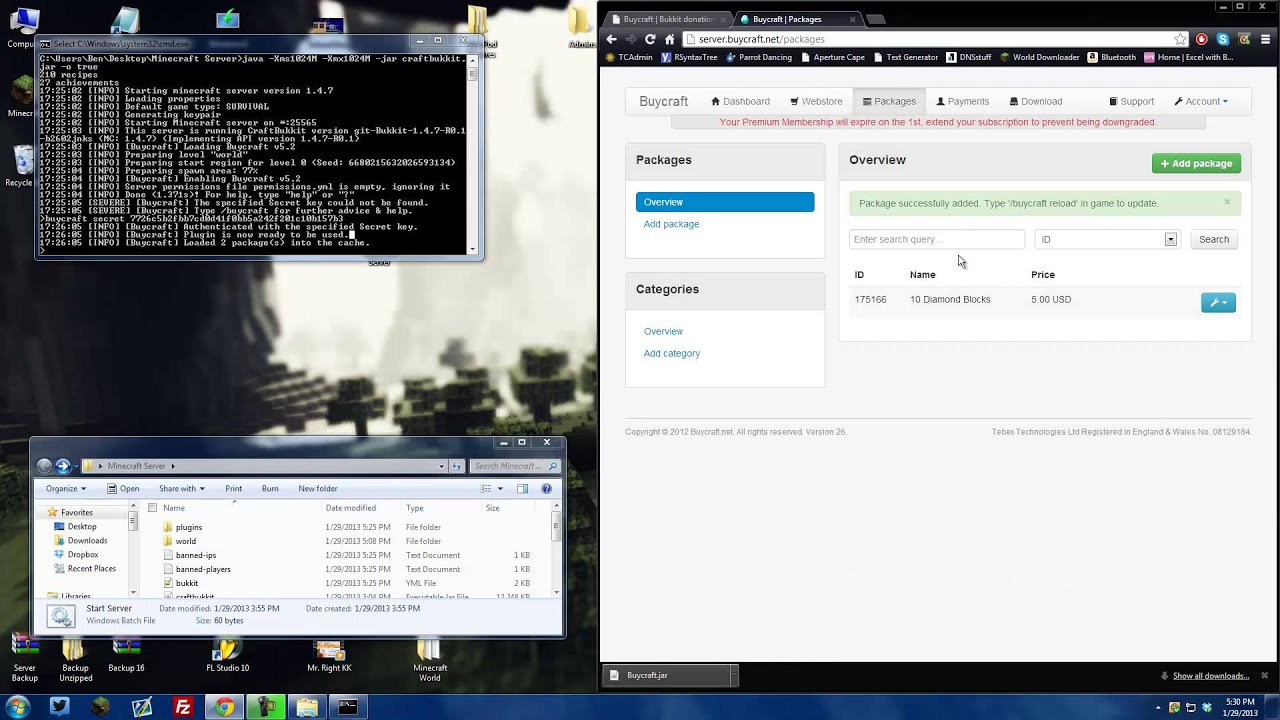The image size is (1280, 720).
Task: Toggle Explorer preview pane icon
Action: pyautogui.click(x=522, y=489)
